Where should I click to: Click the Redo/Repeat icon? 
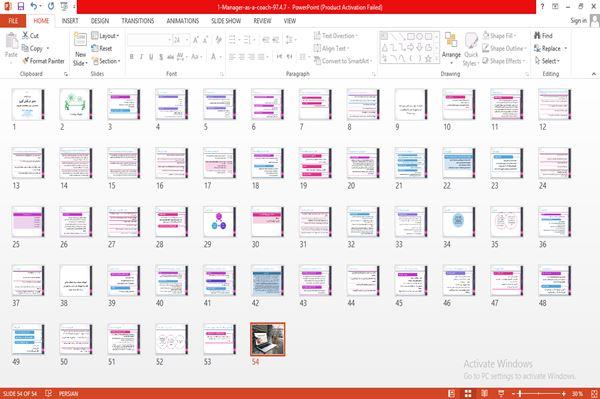tap(51, 6)
